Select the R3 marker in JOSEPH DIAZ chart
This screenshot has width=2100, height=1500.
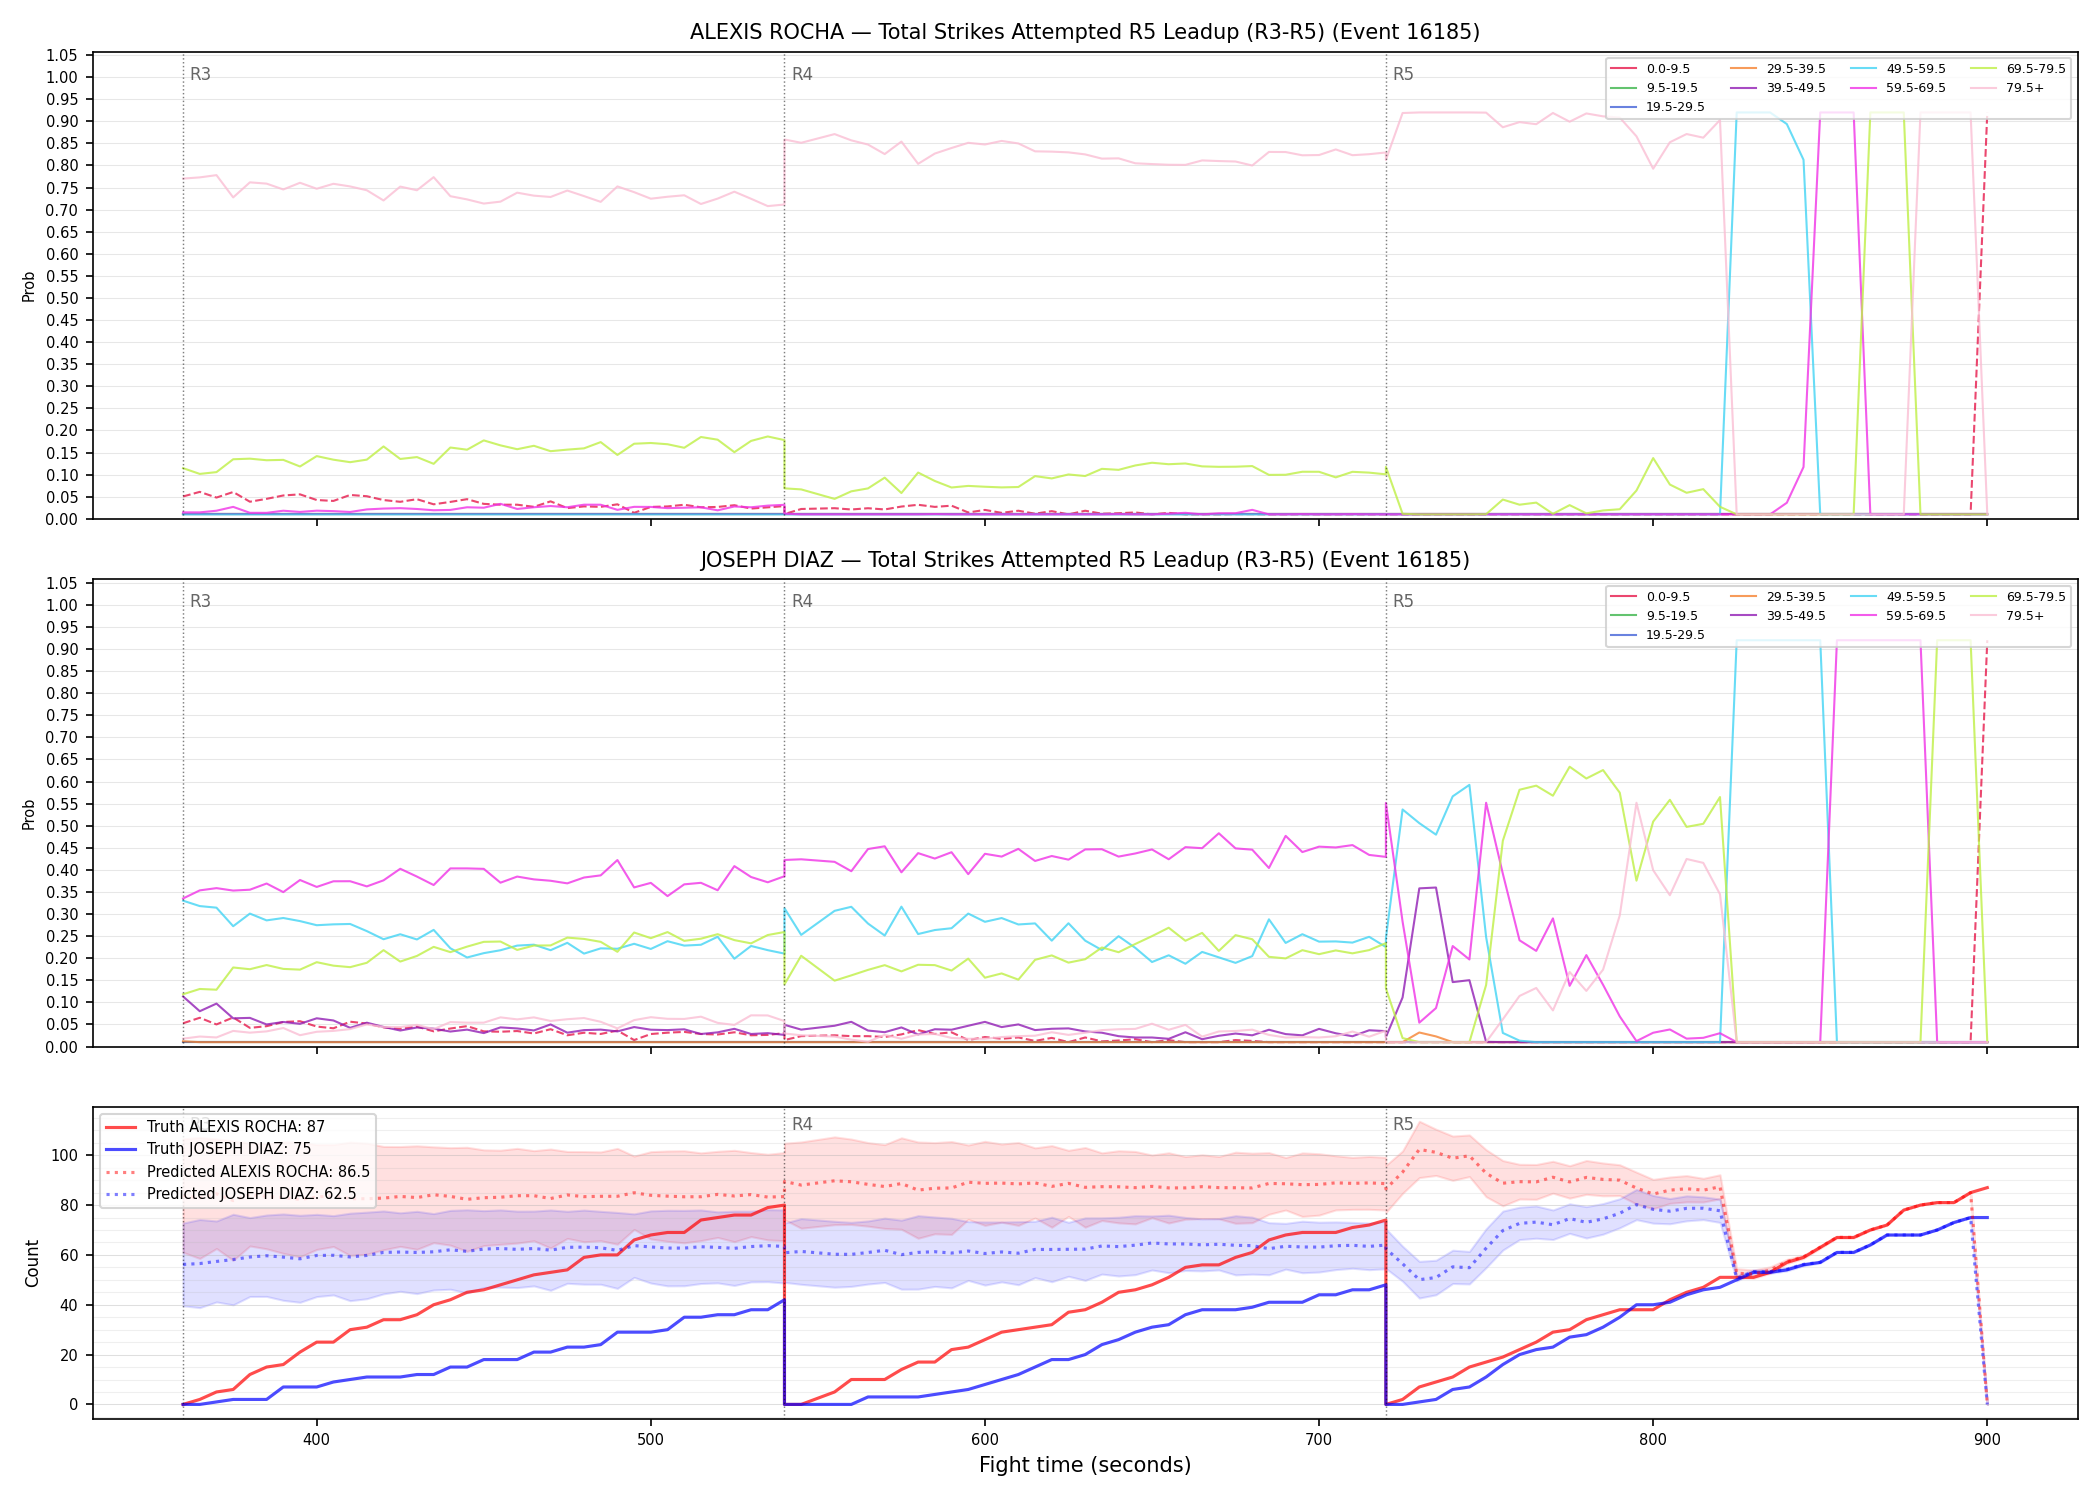pos(200,601)
